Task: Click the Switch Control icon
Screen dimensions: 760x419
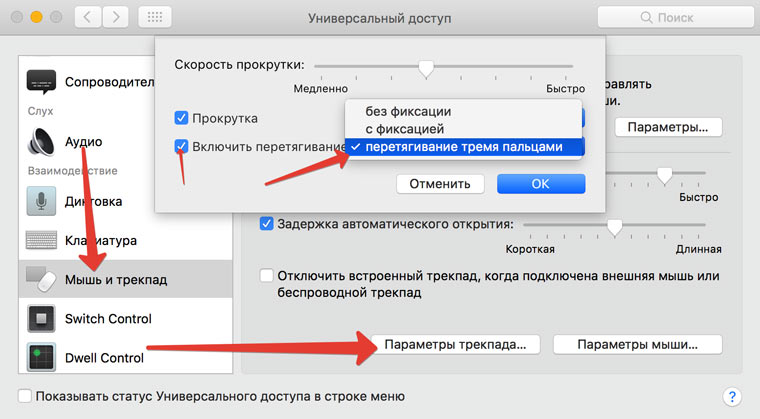Action: click(43, 319)
